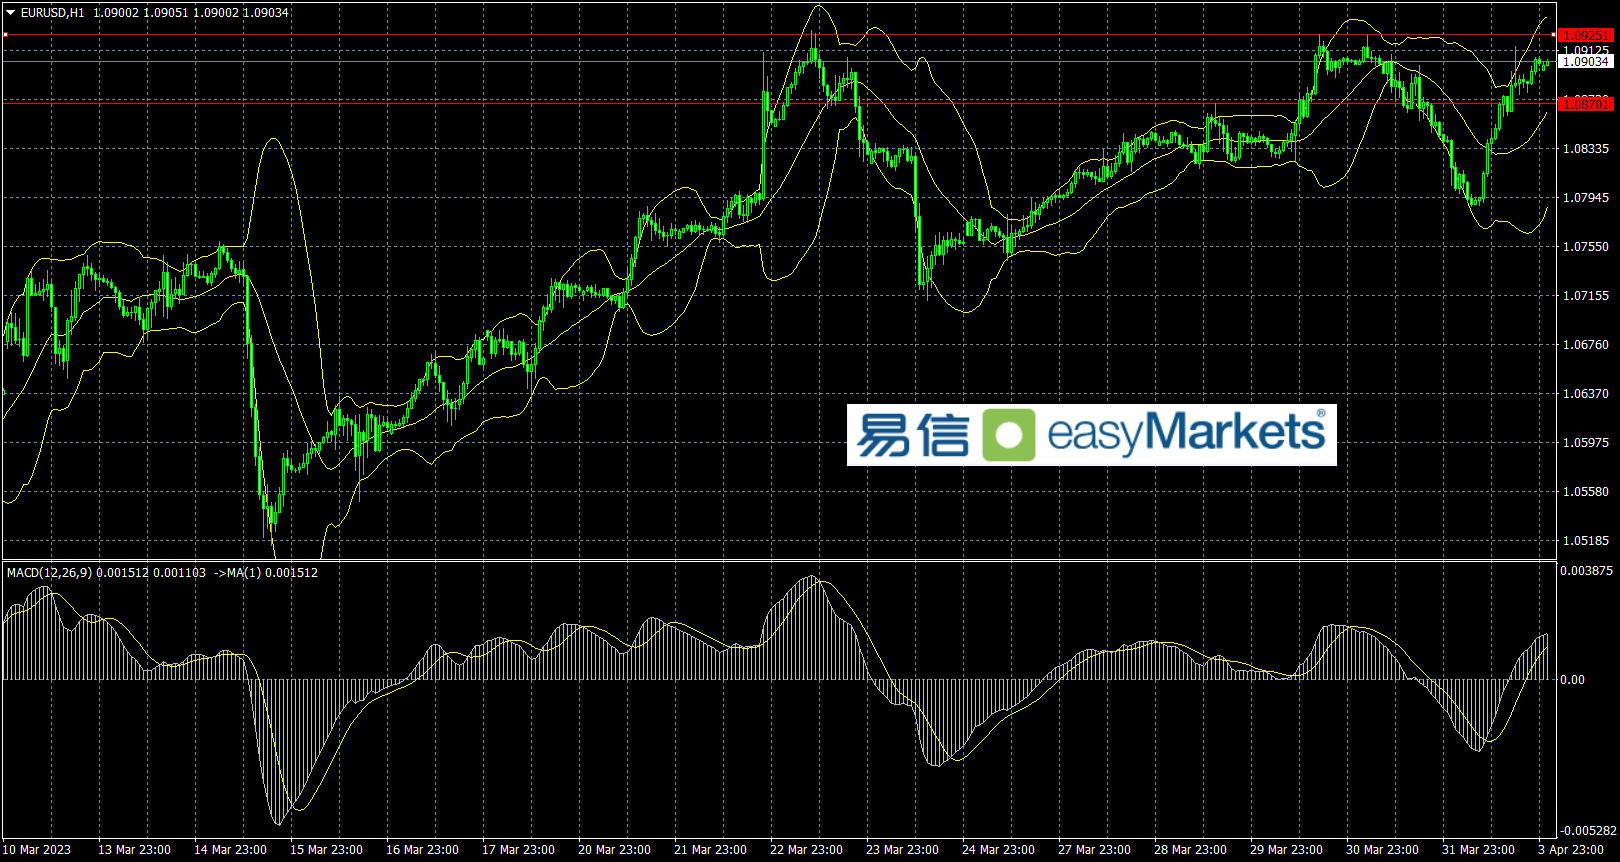Screen dimensions: 1620x862
Task: Click the 21 Mar 23:00 time label
Action: 710,850
